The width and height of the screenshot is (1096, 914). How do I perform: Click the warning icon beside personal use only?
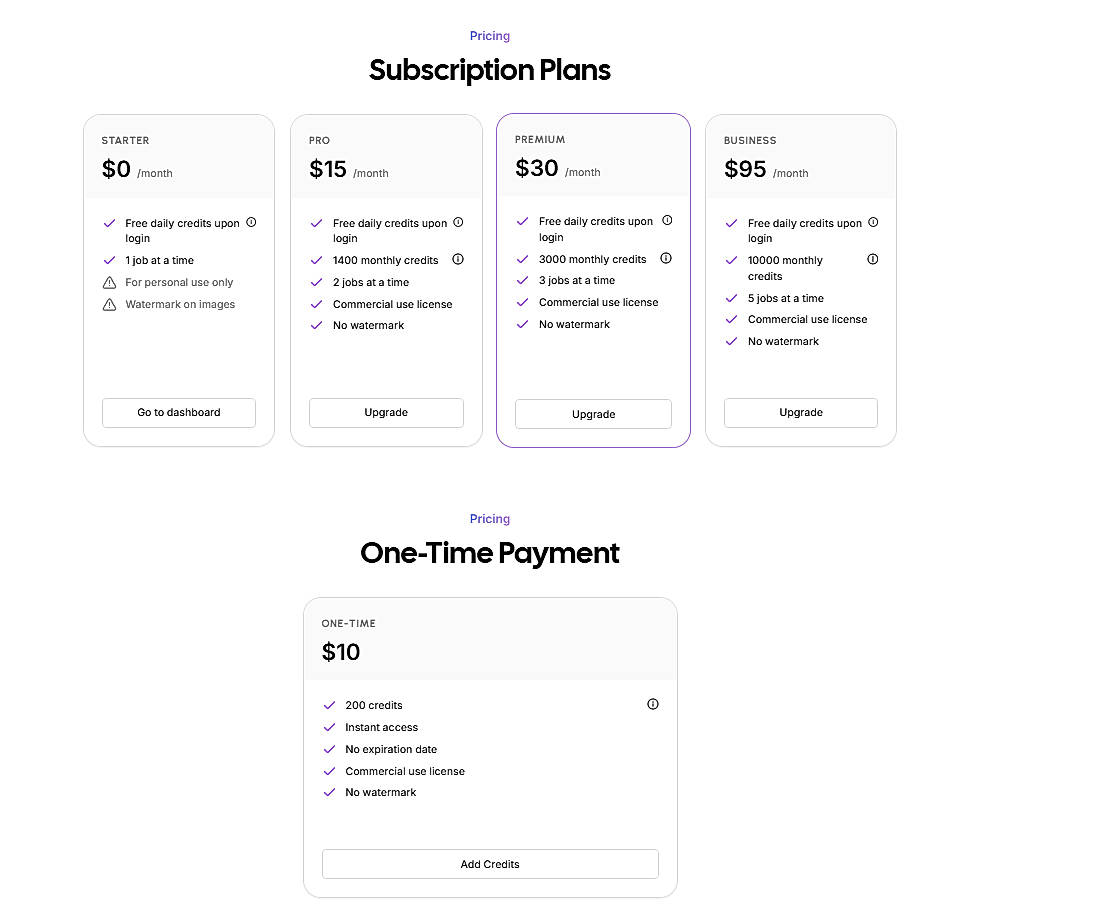[x=110, y=283]
